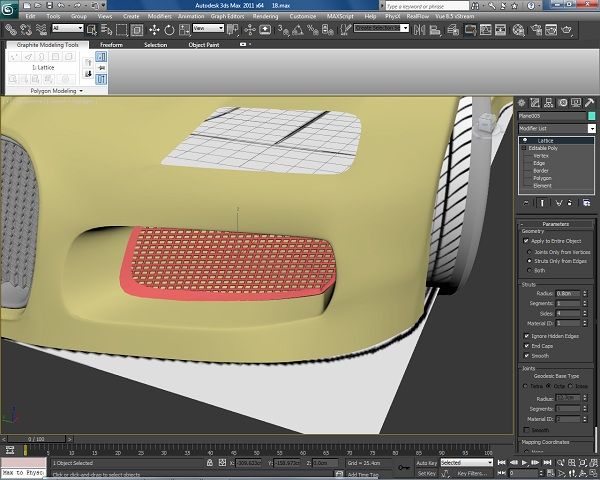Click the object color swatch beside Plane005
600x480 pixels.
[591, 116]
